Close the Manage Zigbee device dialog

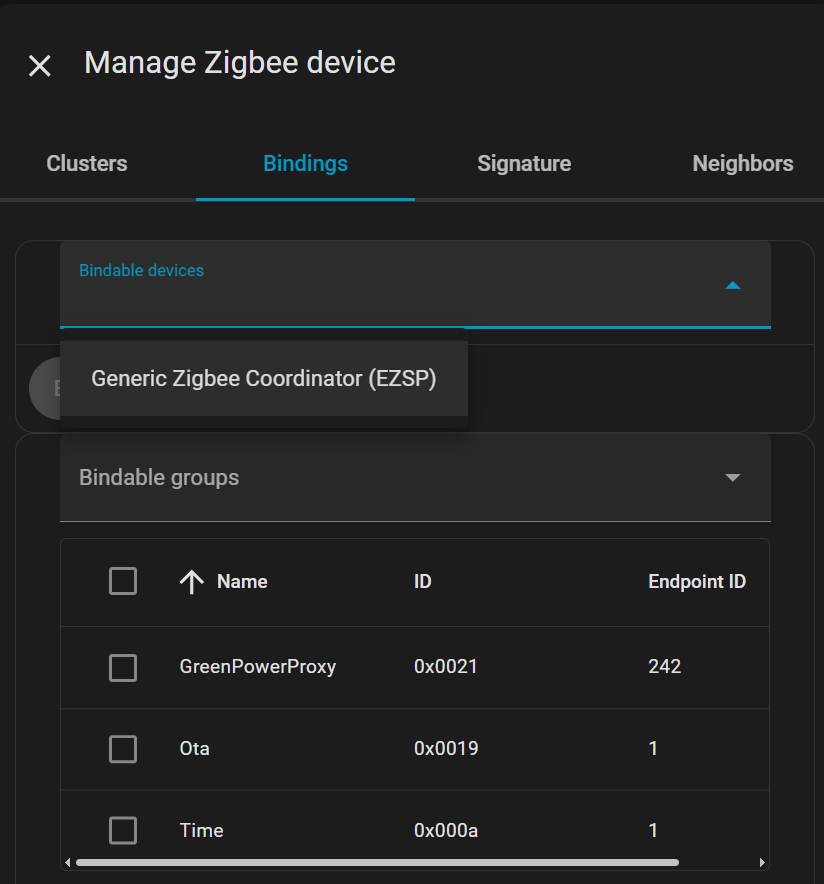coord(39,66)
